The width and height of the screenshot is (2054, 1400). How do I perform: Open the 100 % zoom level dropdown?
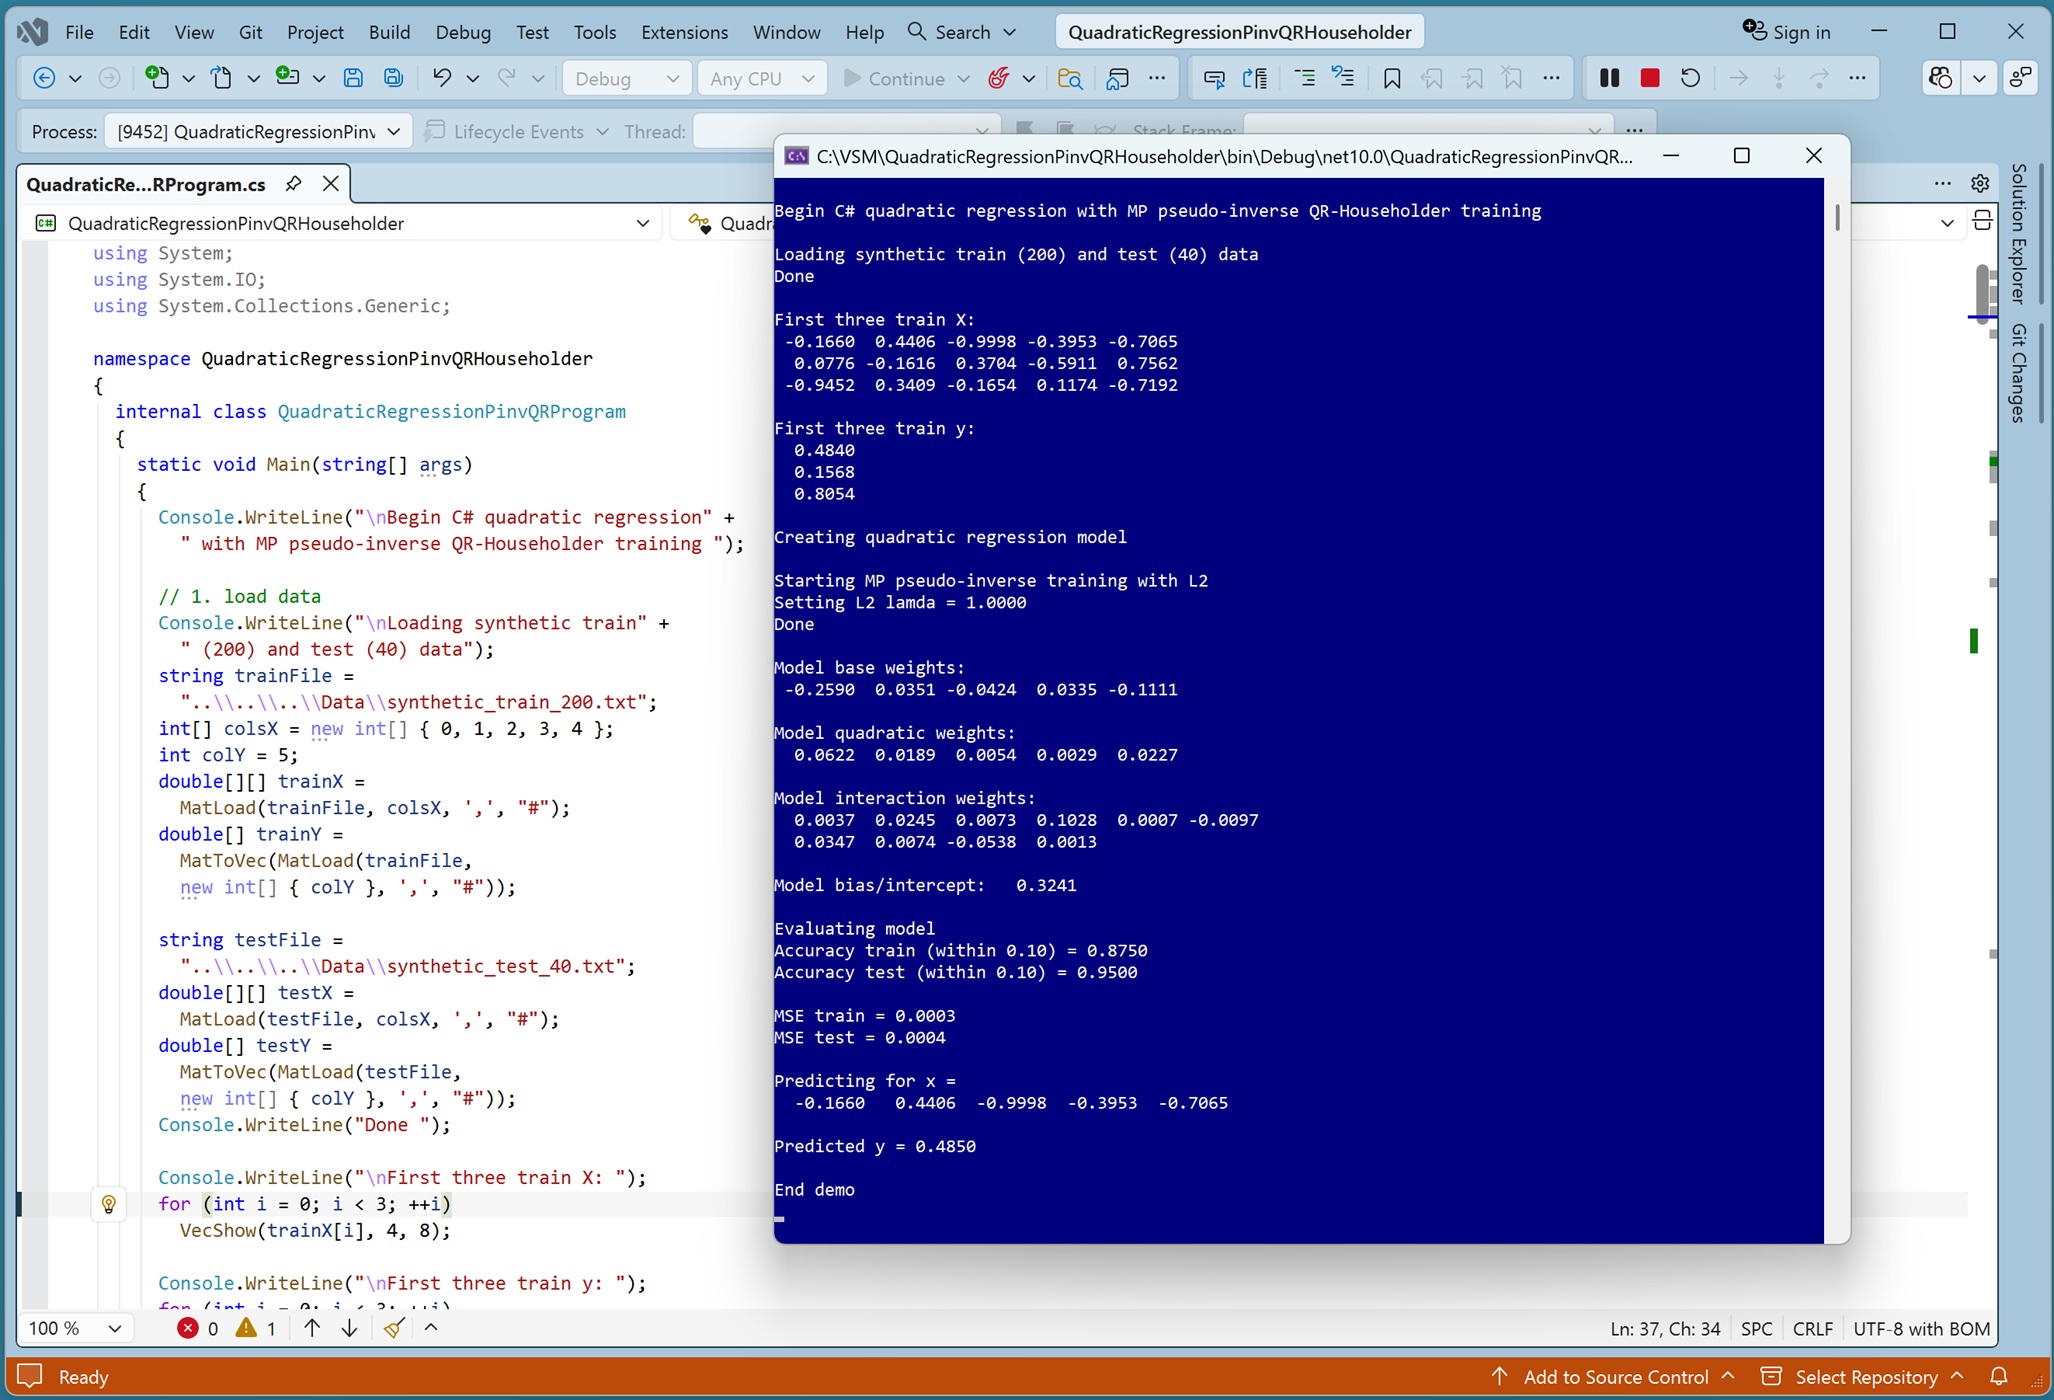[75, 1328]
